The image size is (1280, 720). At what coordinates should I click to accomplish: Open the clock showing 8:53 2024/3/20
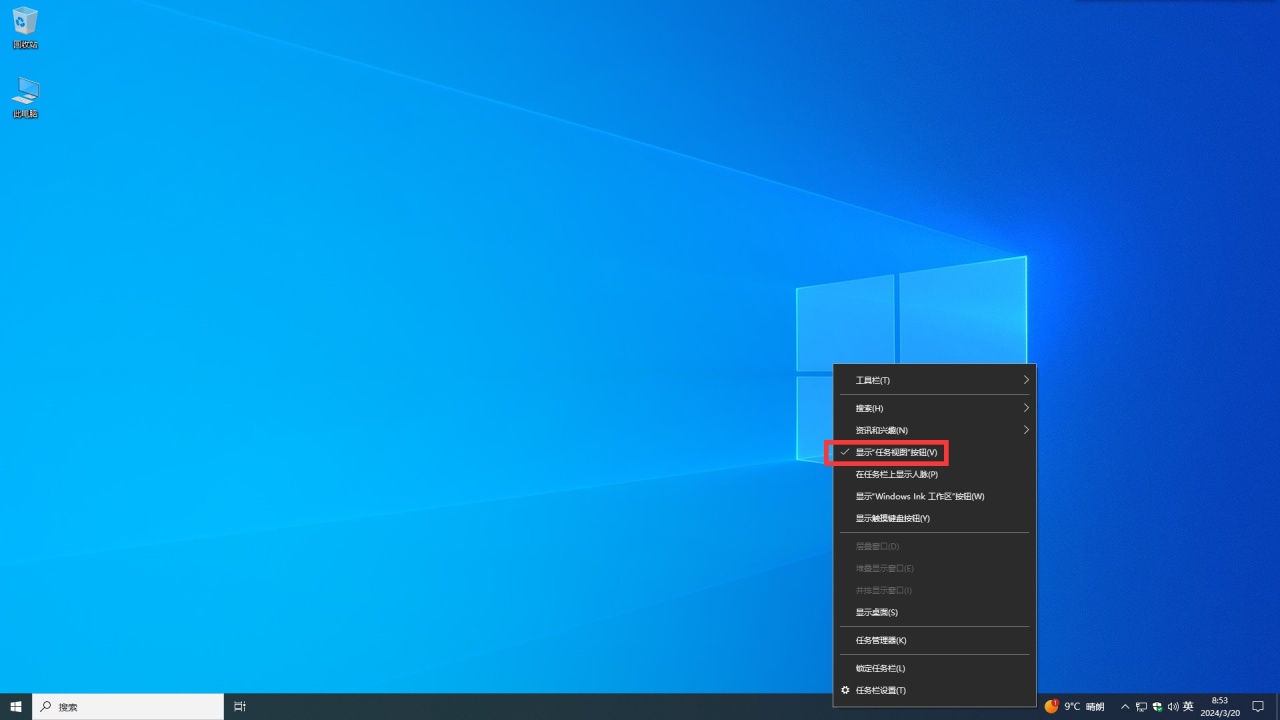(x=1219, y=706)
